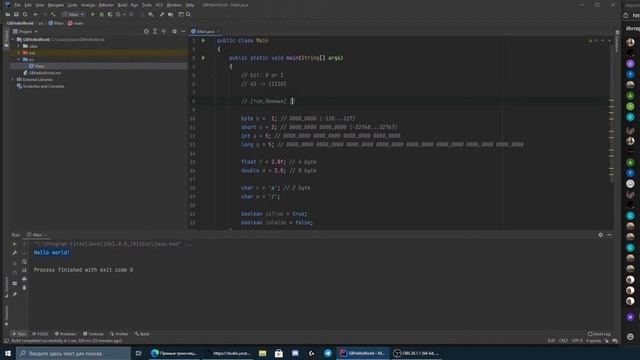Screen dimensions: 640x360
Task: Open Project panel gear options
Action: tap(174, 31)
